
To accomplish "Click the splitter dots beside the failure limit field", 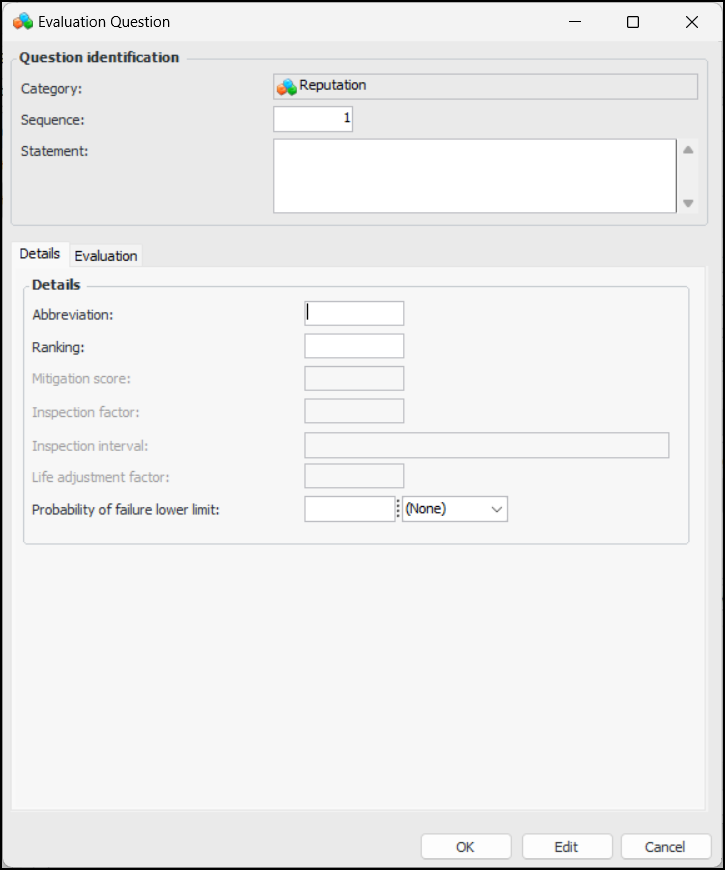I will [x=398, y=509].
